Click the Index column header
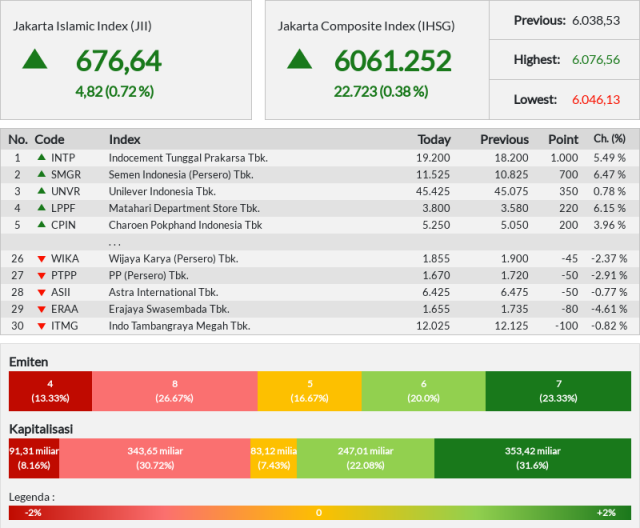 (124, 140)
